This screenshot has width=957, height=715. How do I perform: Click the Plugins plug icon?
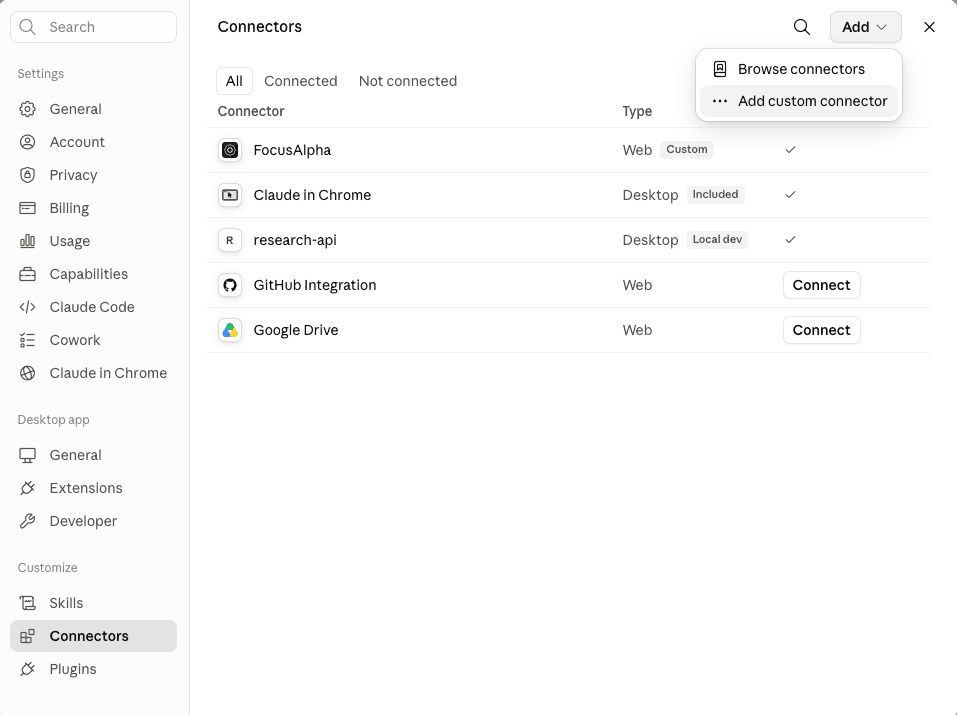27,669
